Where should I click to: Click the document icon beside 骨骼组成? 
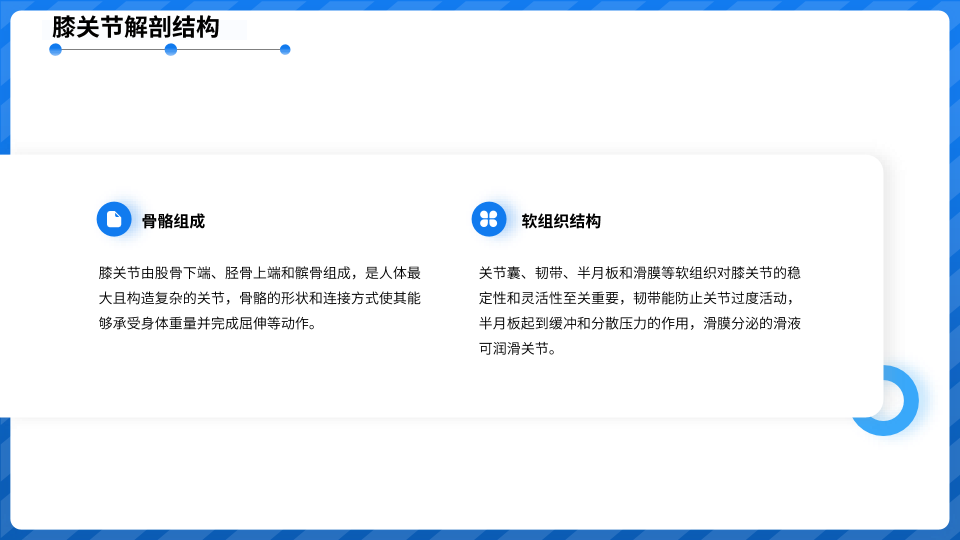point(114,219)
